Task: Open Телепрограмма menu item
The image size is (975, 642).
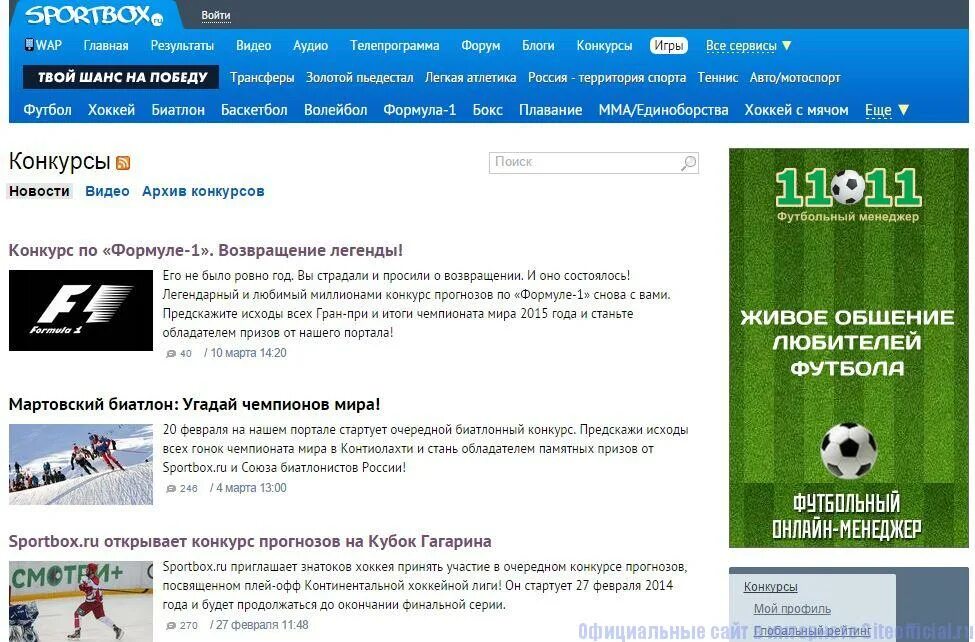Action: pos(394,45)
